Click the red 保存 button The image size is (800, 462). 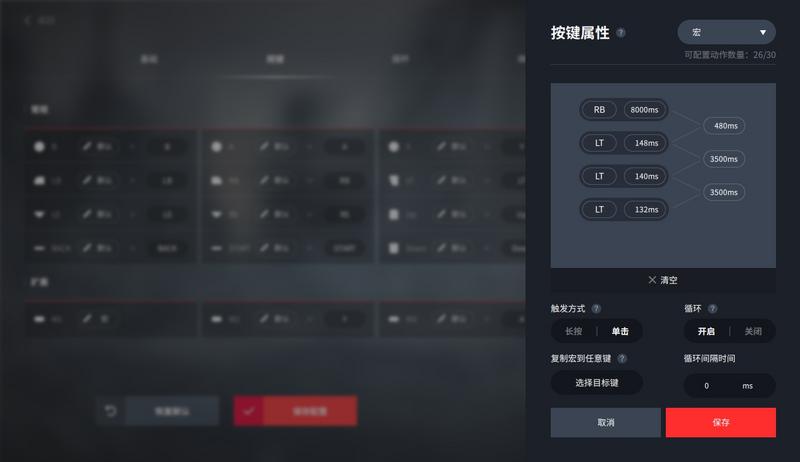pos(720,422)
